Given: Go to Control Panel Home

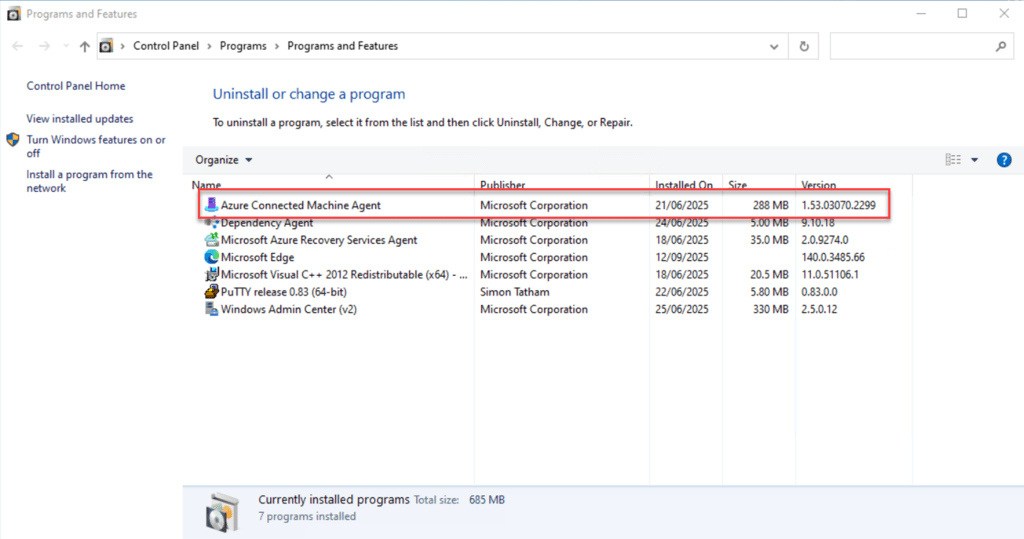Looking at the screenshot, I should [76, 86].
